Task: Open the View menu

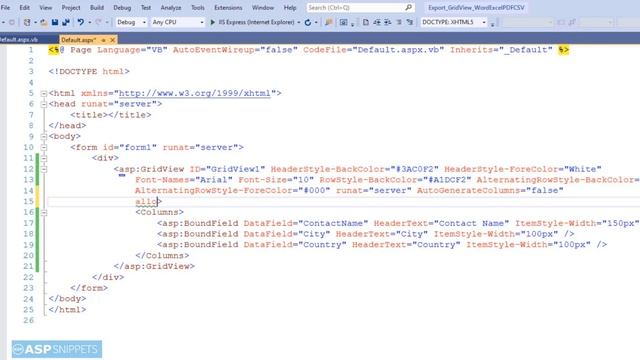Action: click(46, 7)
